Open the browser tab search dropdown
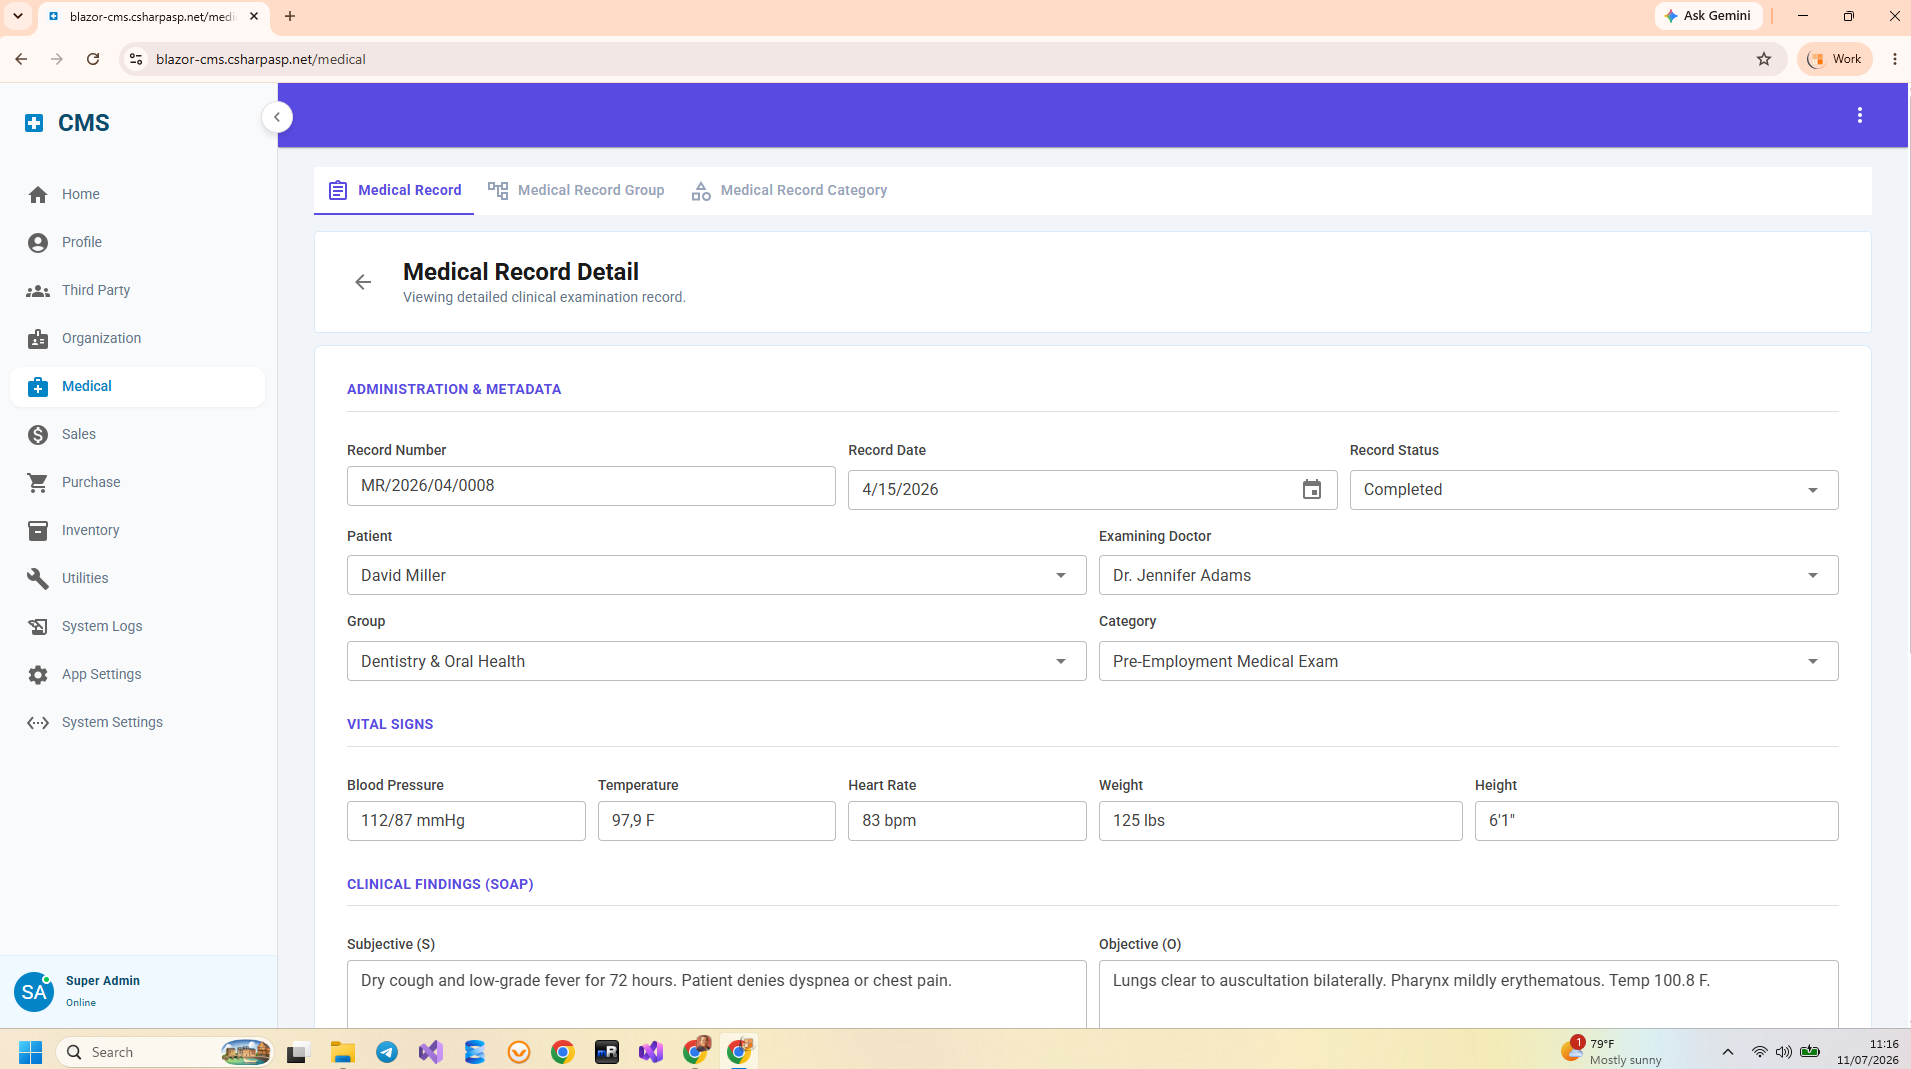Screen dimensions: 1911x1069 tap(18, 16)
